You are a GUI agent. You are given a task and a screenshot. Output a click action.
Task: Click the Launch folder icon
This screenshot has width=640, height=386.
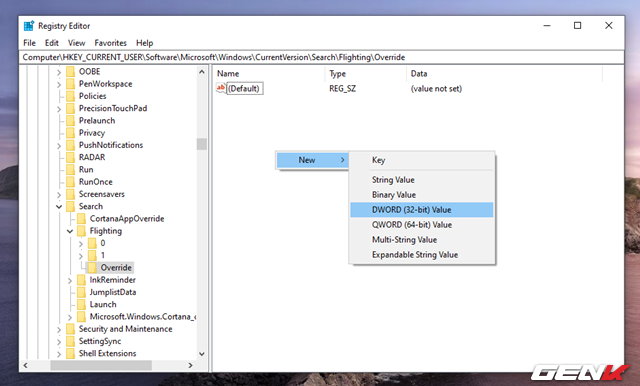click(x=82, y=304)
